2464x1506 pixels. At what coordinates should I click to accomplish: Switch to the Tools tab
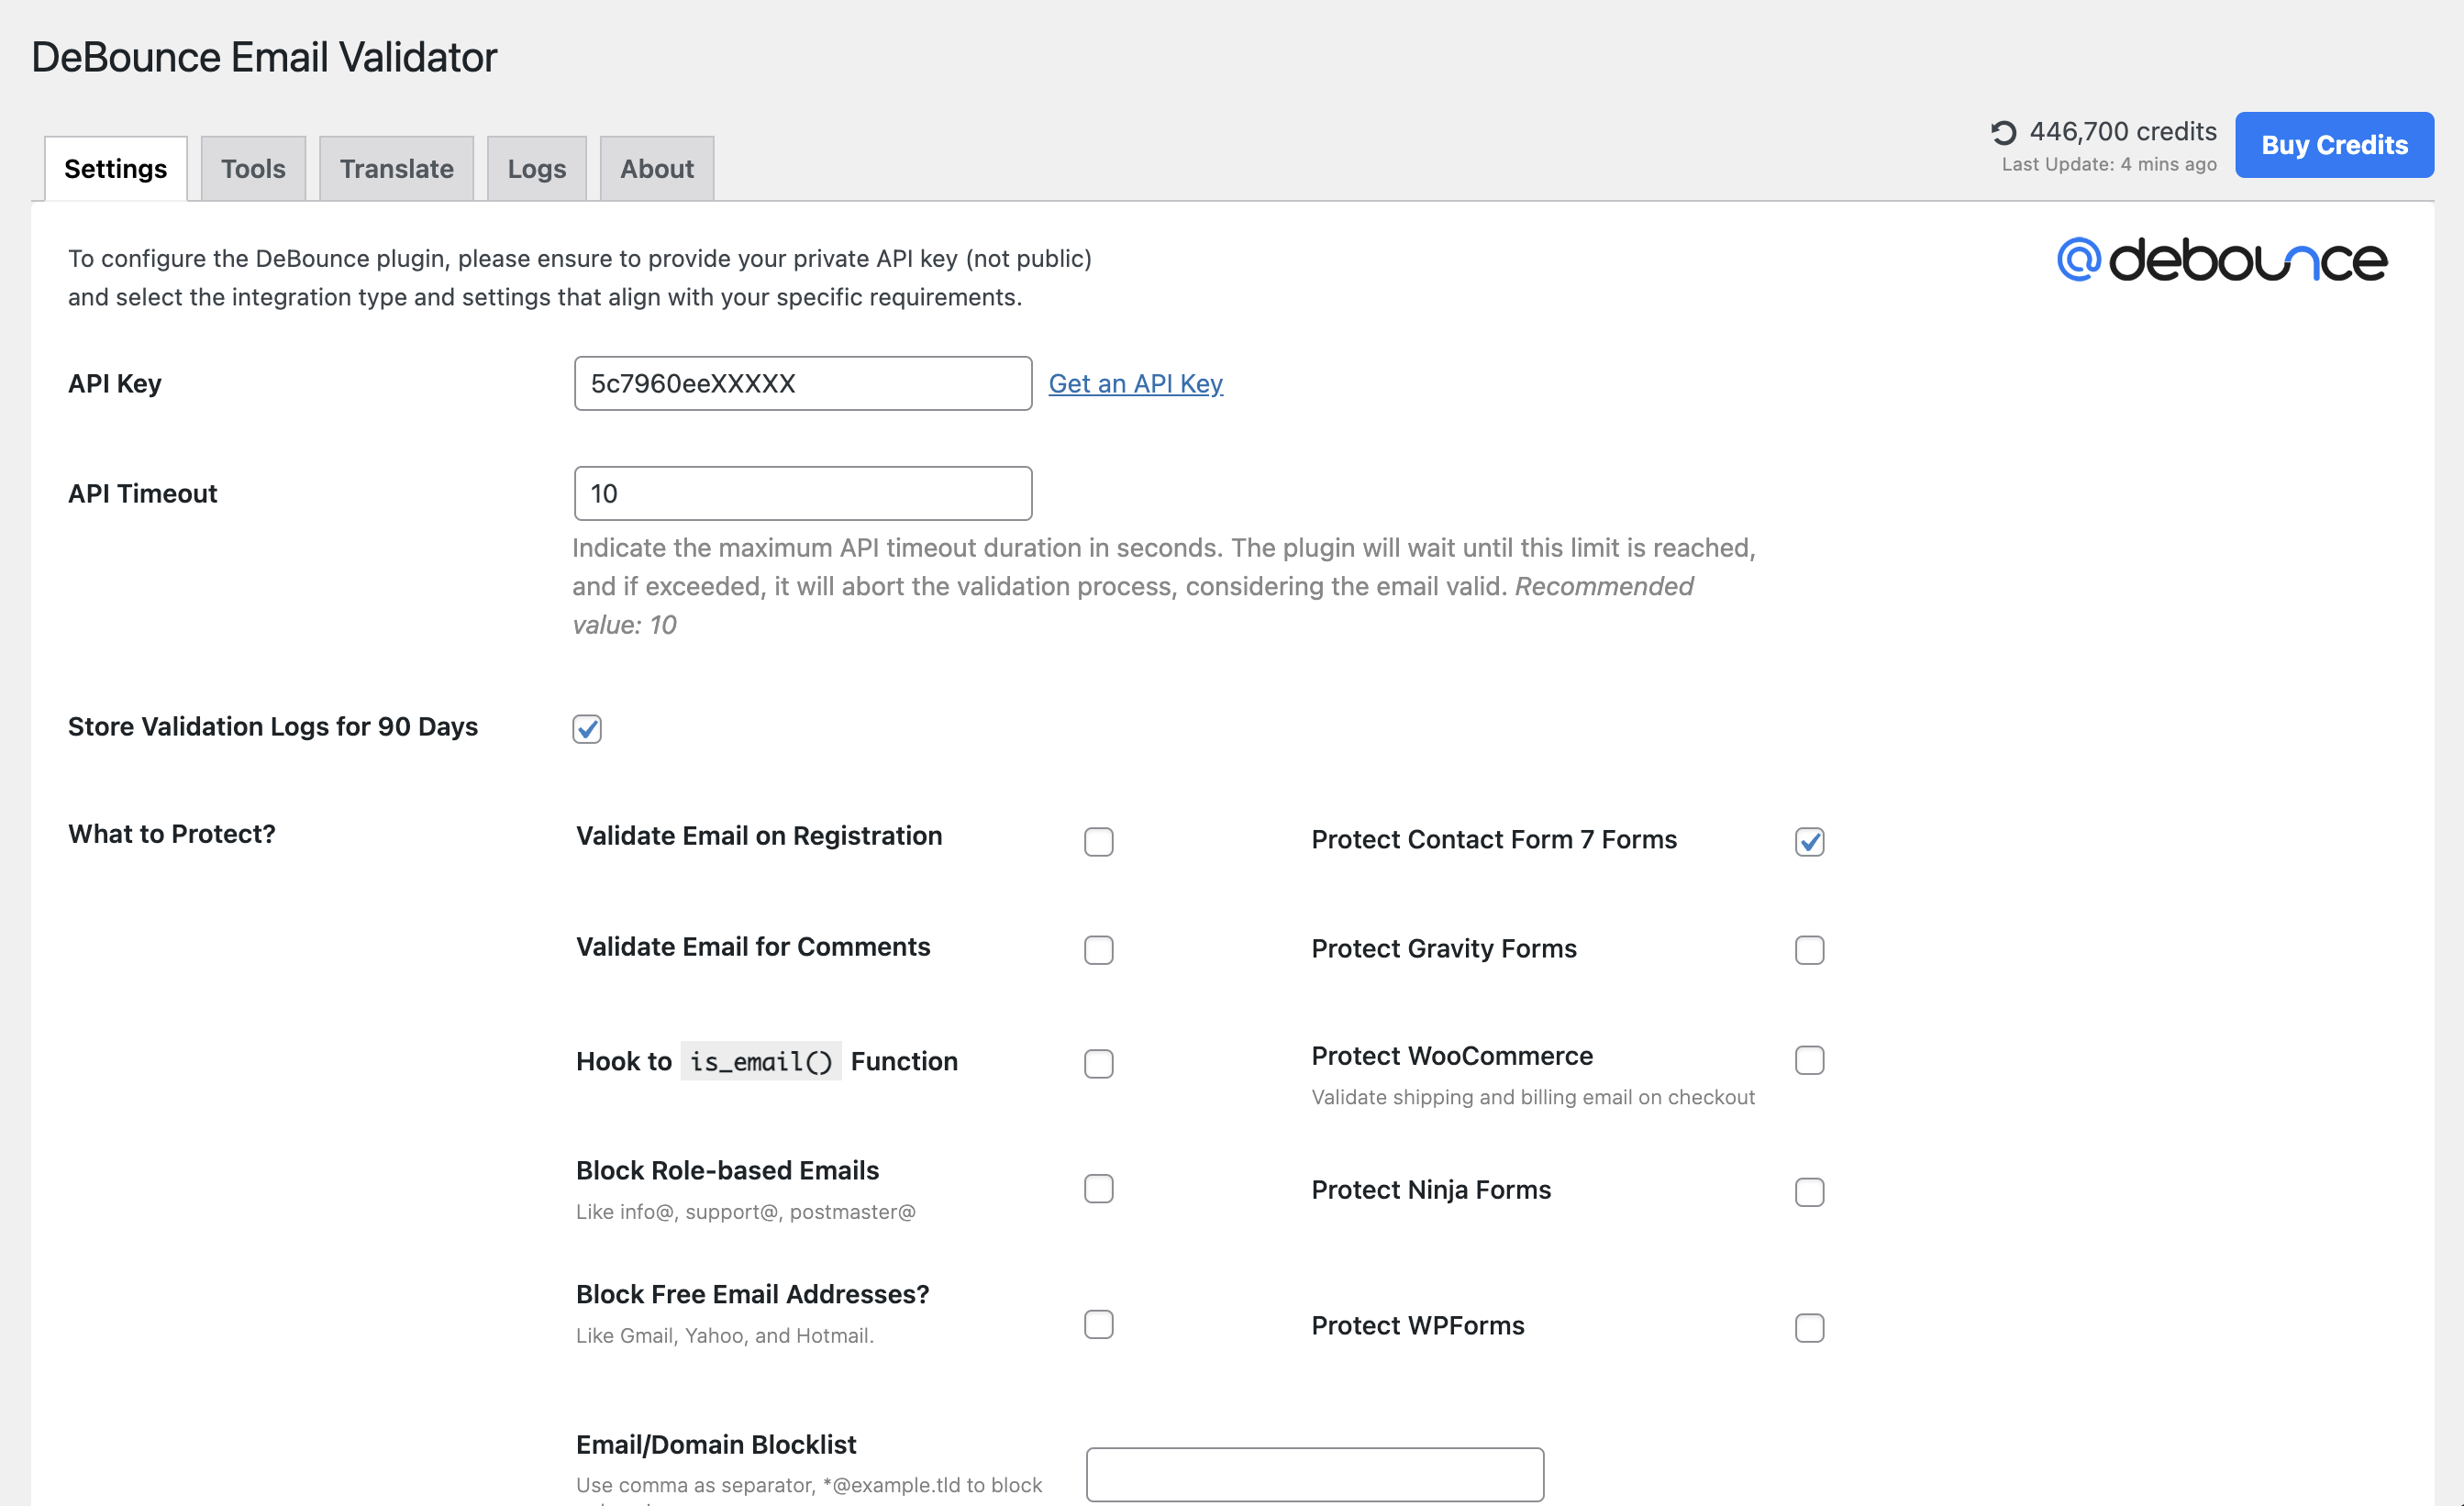[253, 168]
